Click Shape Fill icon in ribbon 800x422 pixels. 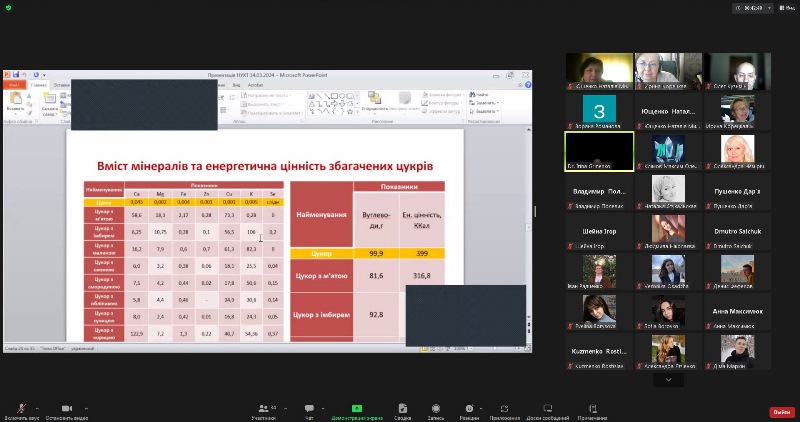pyautogui.click(x=425, y=95)
